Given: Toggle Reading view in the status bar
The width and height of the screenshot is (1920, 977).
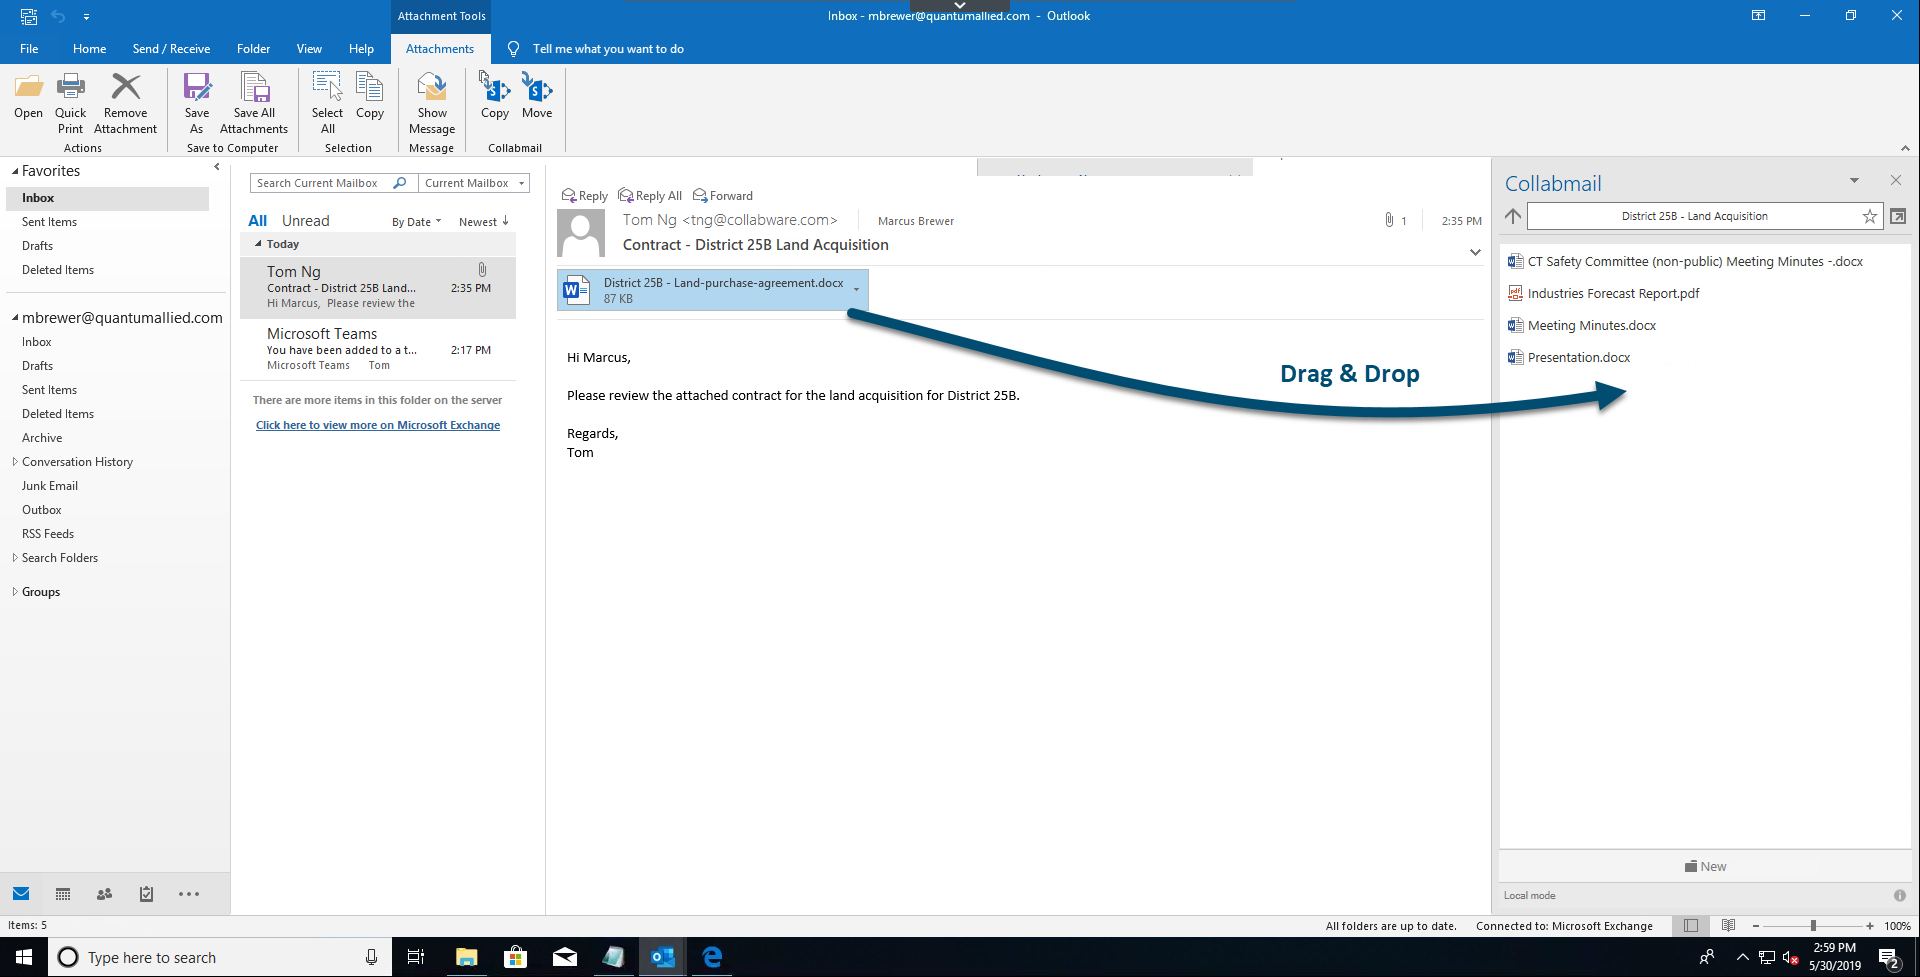Looking at the screenshot, I should (x=1729, y=926).
